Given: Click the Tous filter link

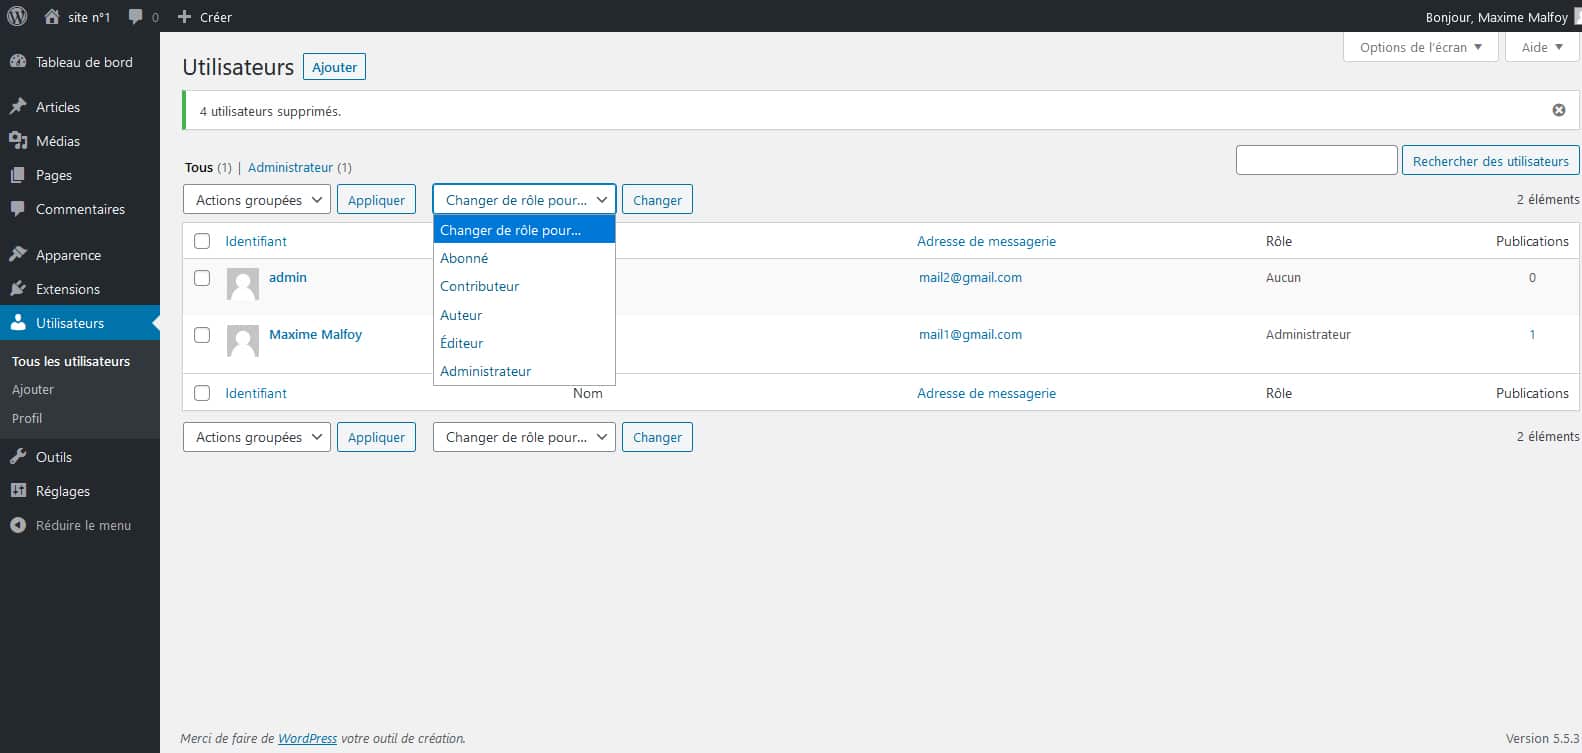Looking at the screenshot, I should pos(199,167).
